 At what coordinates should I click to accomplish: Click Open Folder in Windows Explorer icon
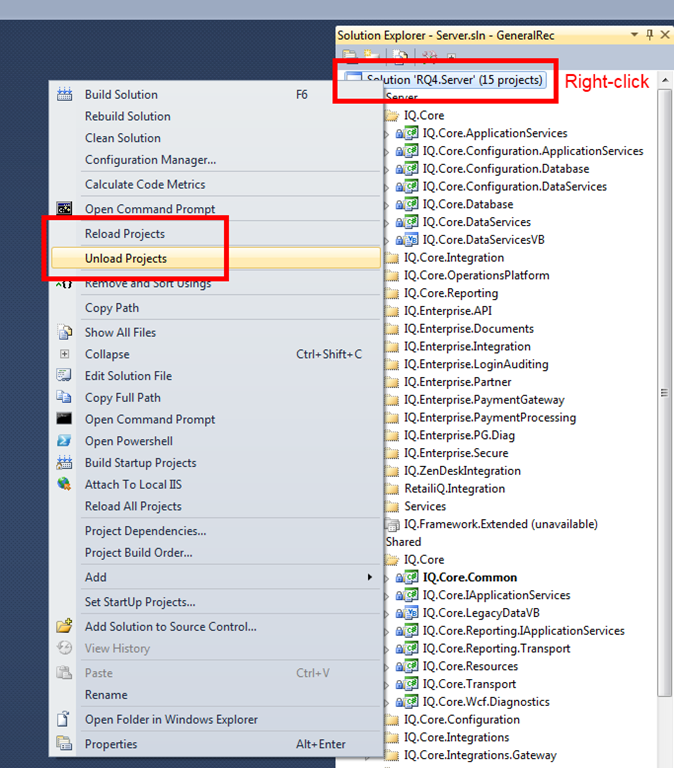pos(63,719)
